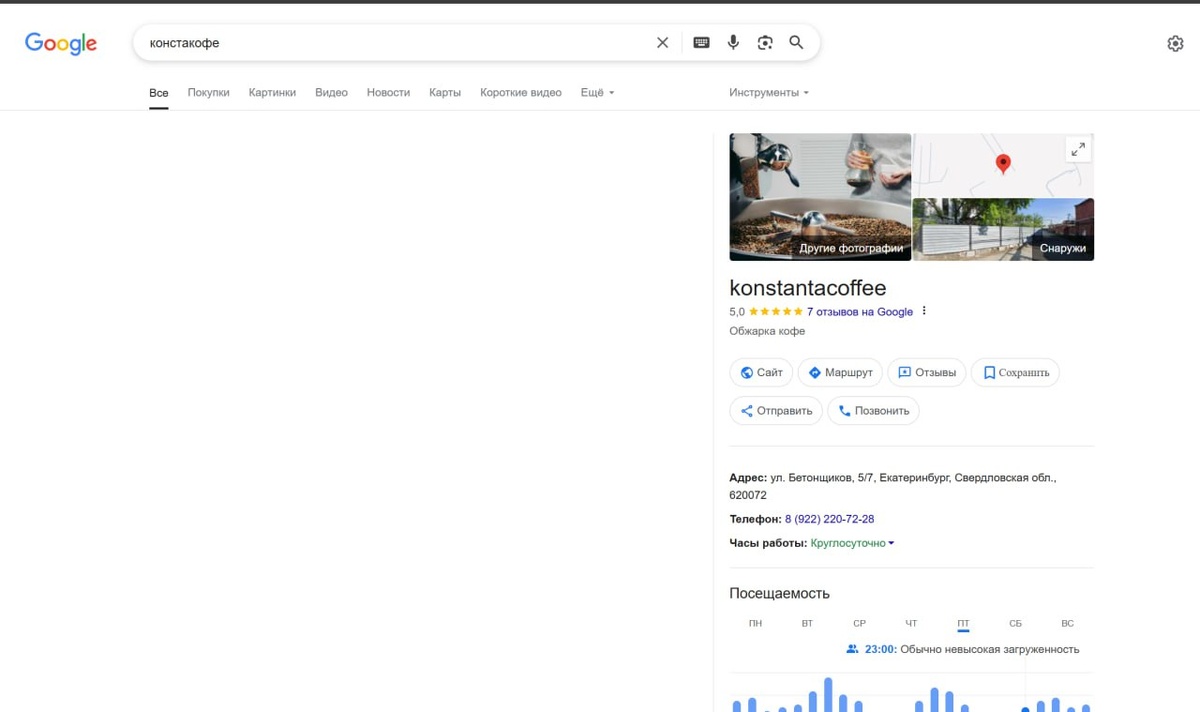
Task: Start voice search with microphone icon
Action: point(733,43)
